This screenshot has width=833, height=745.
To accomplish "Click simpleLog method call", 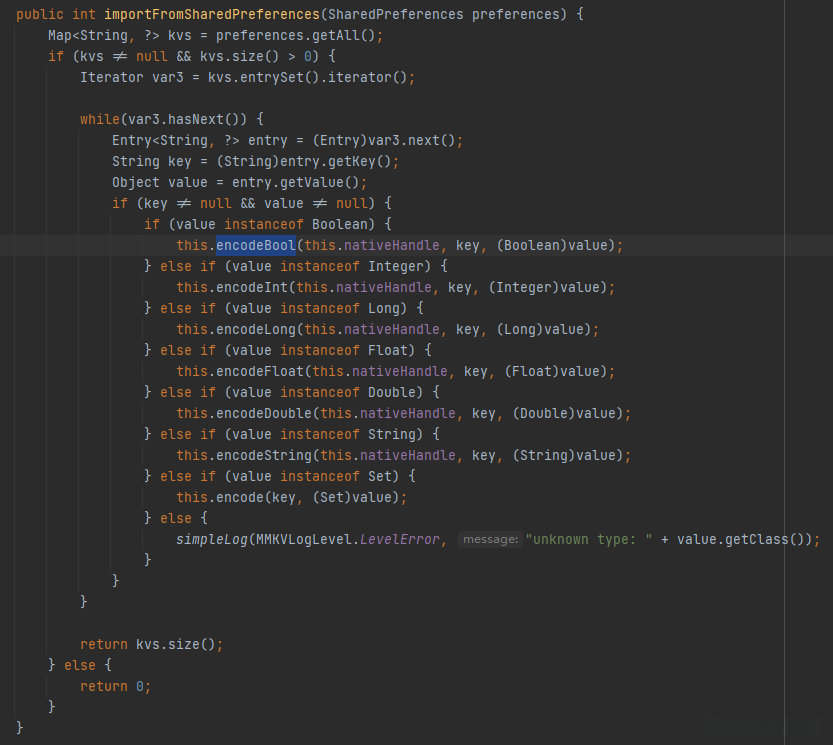I will tap(212, 539).
